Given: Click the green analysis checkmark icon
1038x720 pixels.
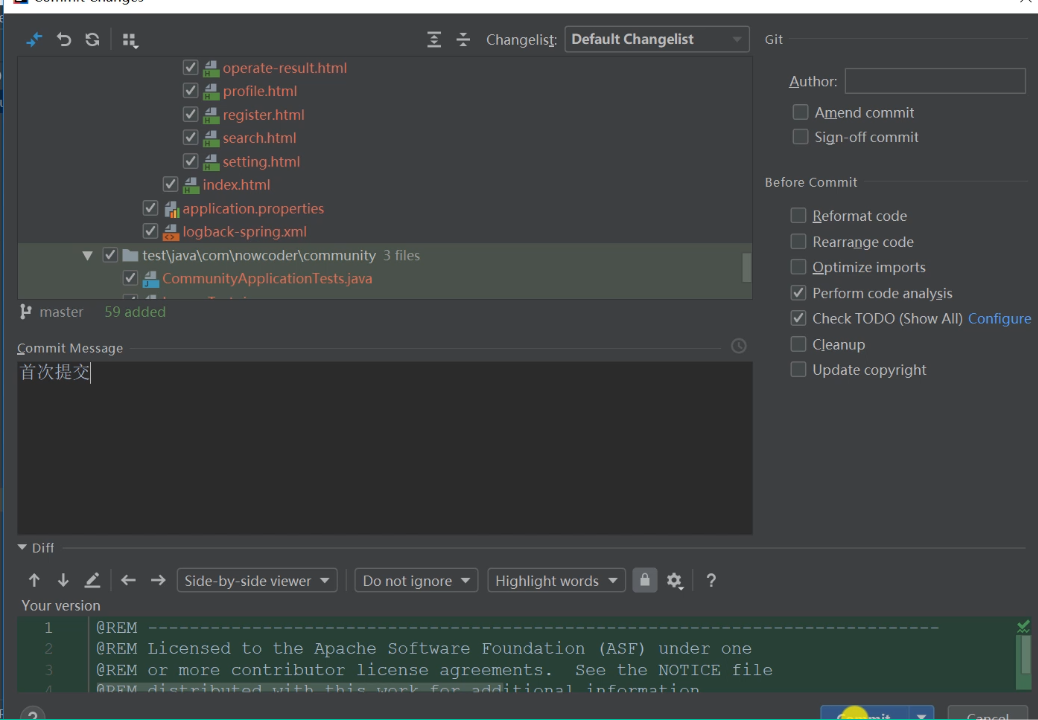Looking at the screenshot, I should [x=1023, y=626].
